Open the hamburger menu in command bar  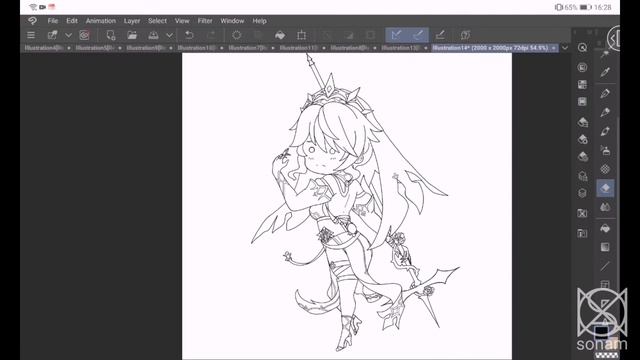[x=31, y=35]
